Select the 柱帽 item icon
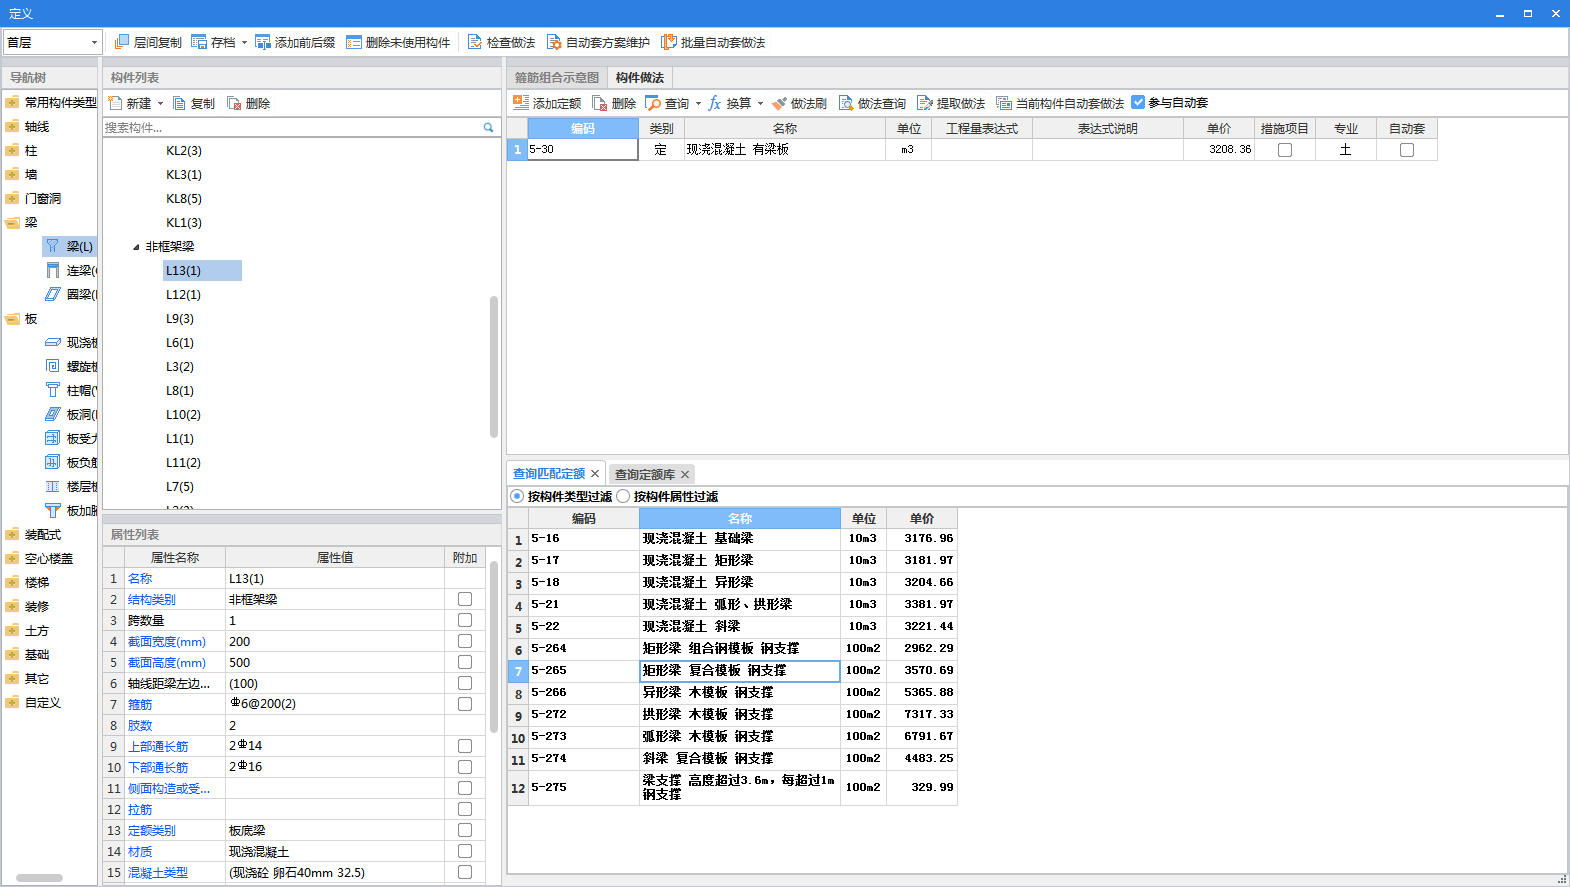Screen dimensions: 1570x887 pyautogui.click(x=53, y=390)
